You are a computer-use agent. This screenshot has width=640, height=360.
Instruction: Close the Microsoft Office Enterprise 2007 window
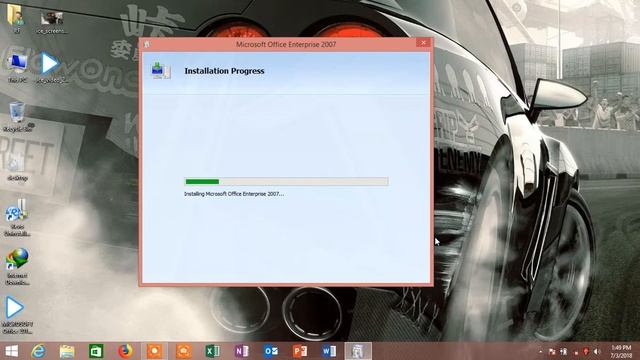click(x=423, y=42)
